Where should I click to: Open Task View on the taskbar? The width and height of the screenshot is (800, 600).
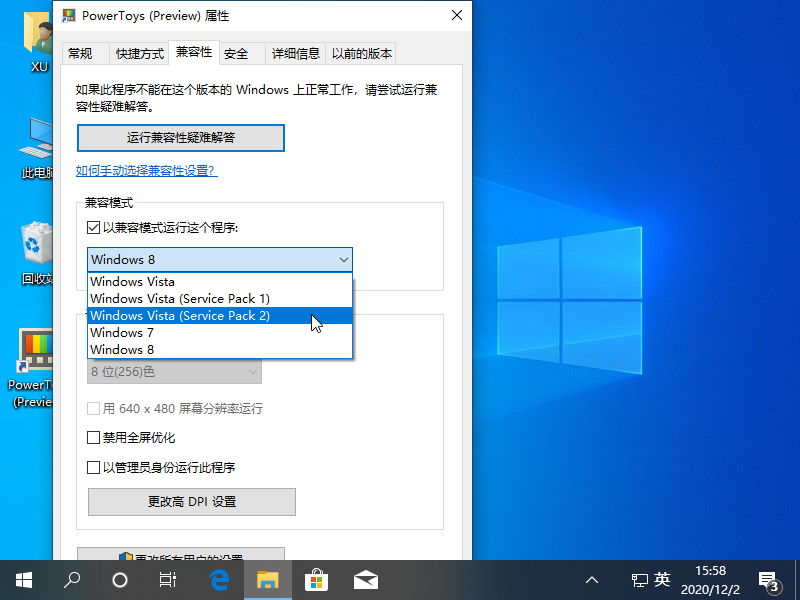pos(168,579)
